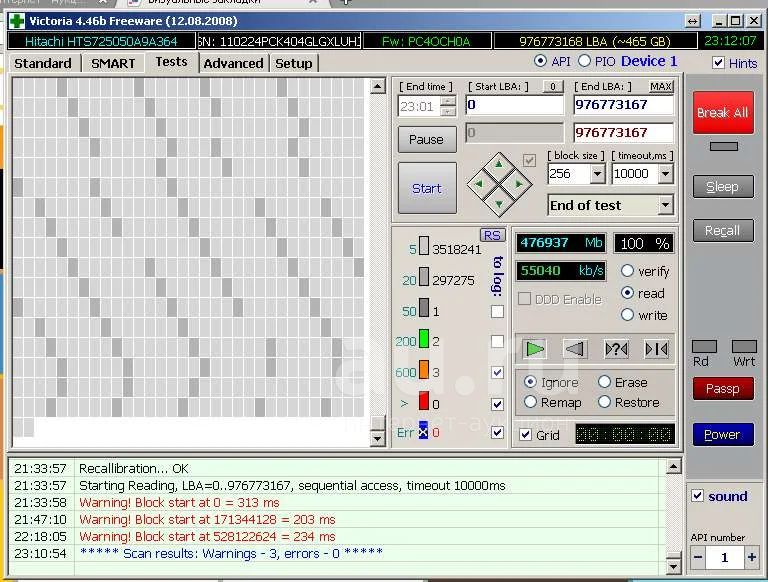Click the reverse scan arrow button
768x582 pixels.
[x=575, y=349]
